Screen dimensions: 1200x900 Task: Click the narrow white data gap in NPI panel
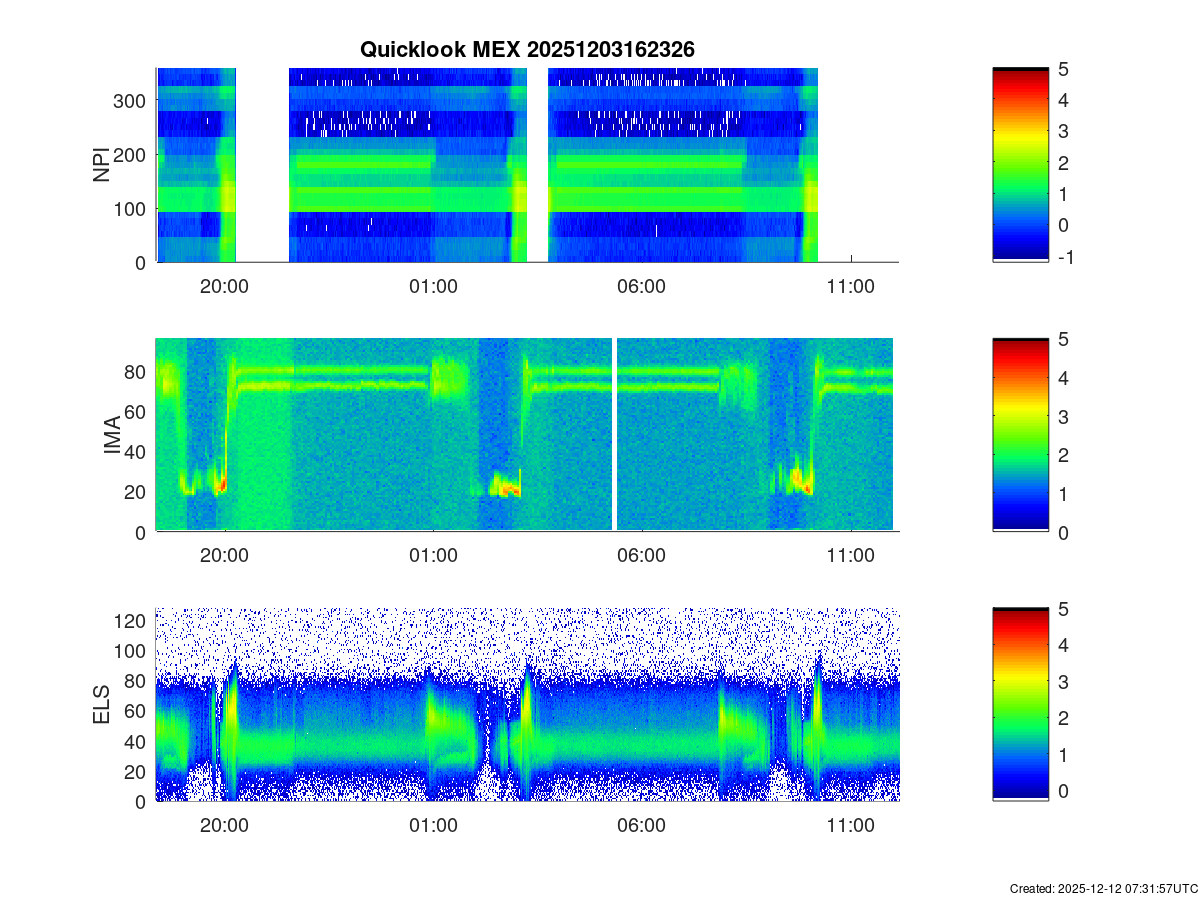[x=538, y=165]
